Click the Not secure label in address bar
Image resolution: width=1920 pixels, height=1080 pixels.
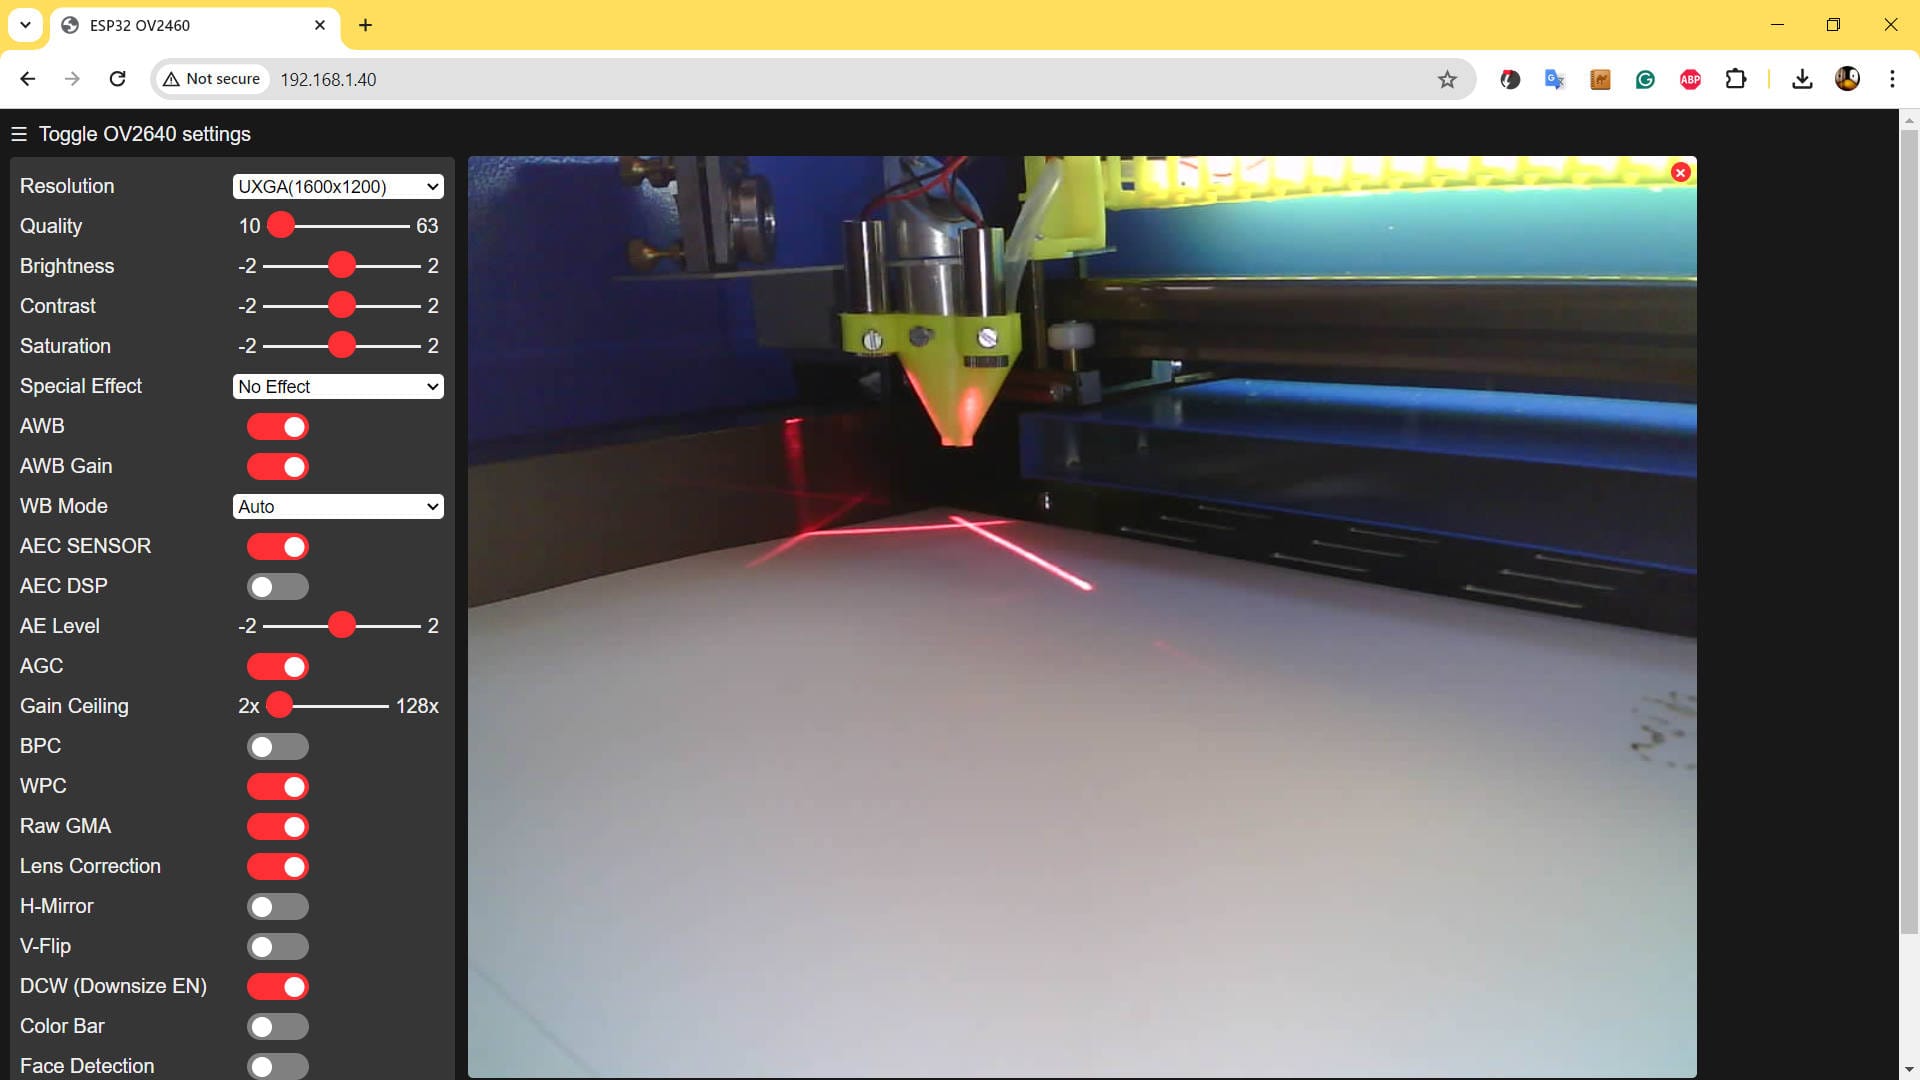tap(211, 79)
